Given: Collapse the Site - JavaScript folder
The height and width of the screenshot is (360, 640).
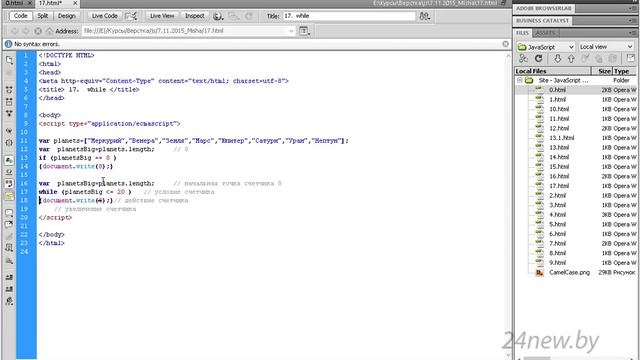Looking at the screenshot, I should (x=520, y=80).
